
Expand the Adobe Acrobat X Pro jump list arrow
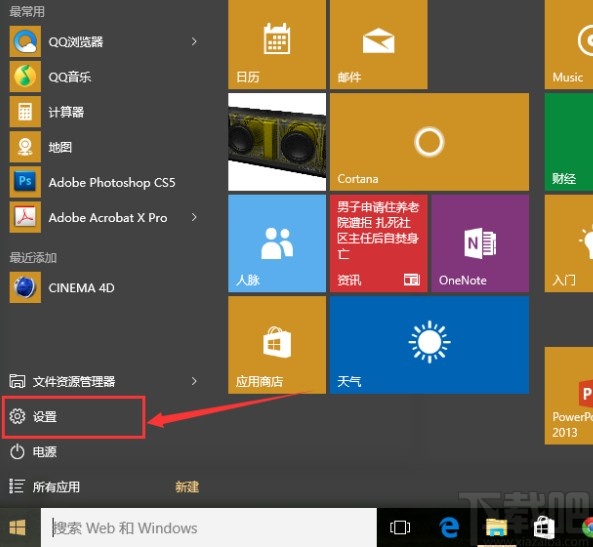(x=194, y=217)
